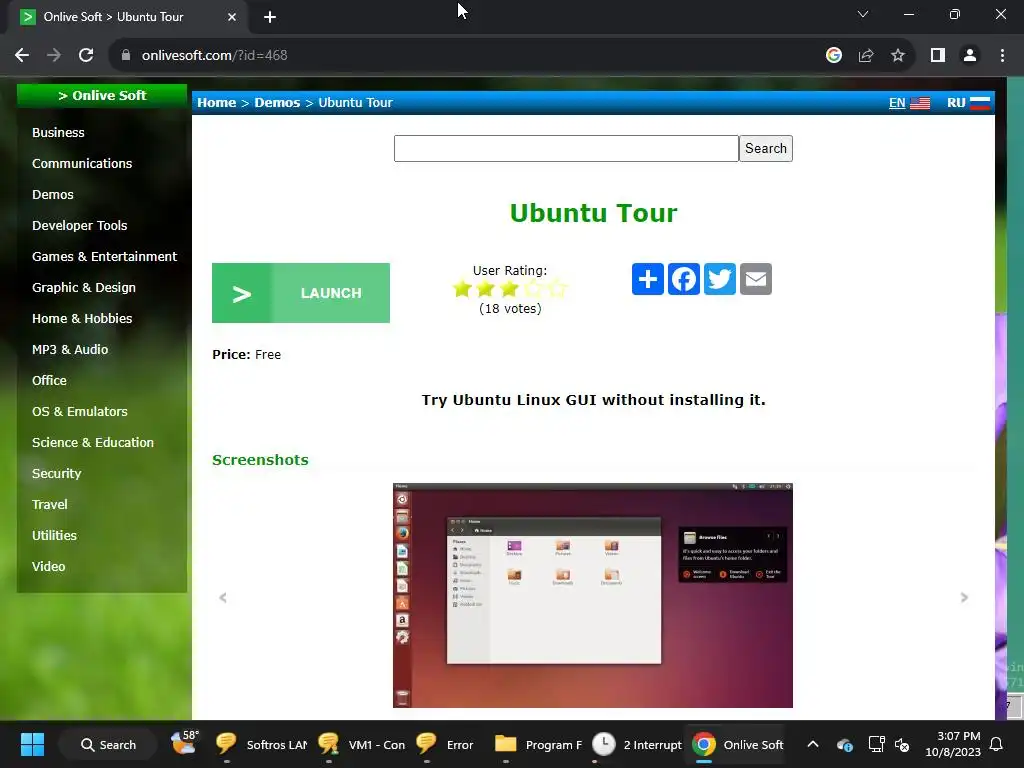This screenshot has height=768, width=1024.
Task: Open Google icon in address bar
Action: pyautogui.click(x=834, y=56)
